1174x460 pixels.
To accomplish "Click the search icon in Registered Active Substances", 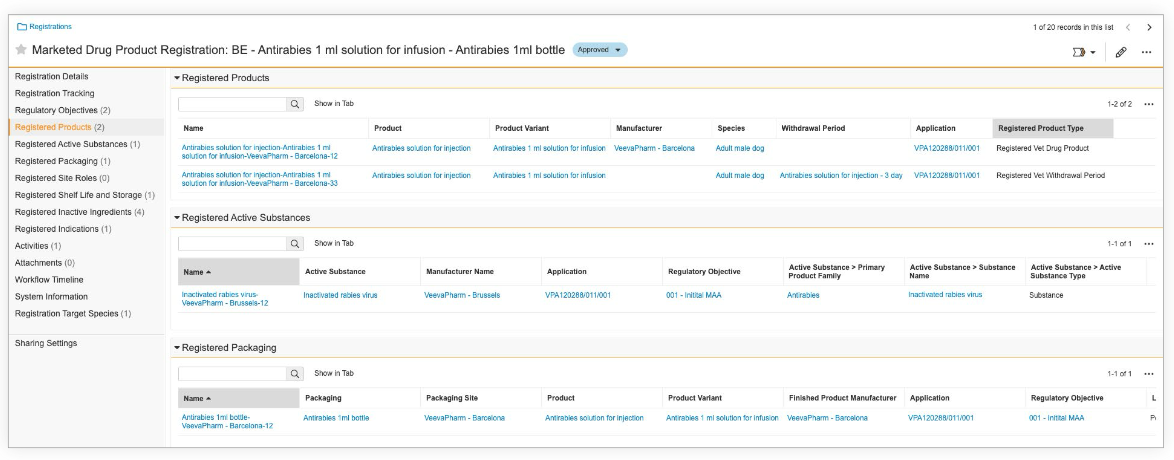I will [x=295, y=243].
